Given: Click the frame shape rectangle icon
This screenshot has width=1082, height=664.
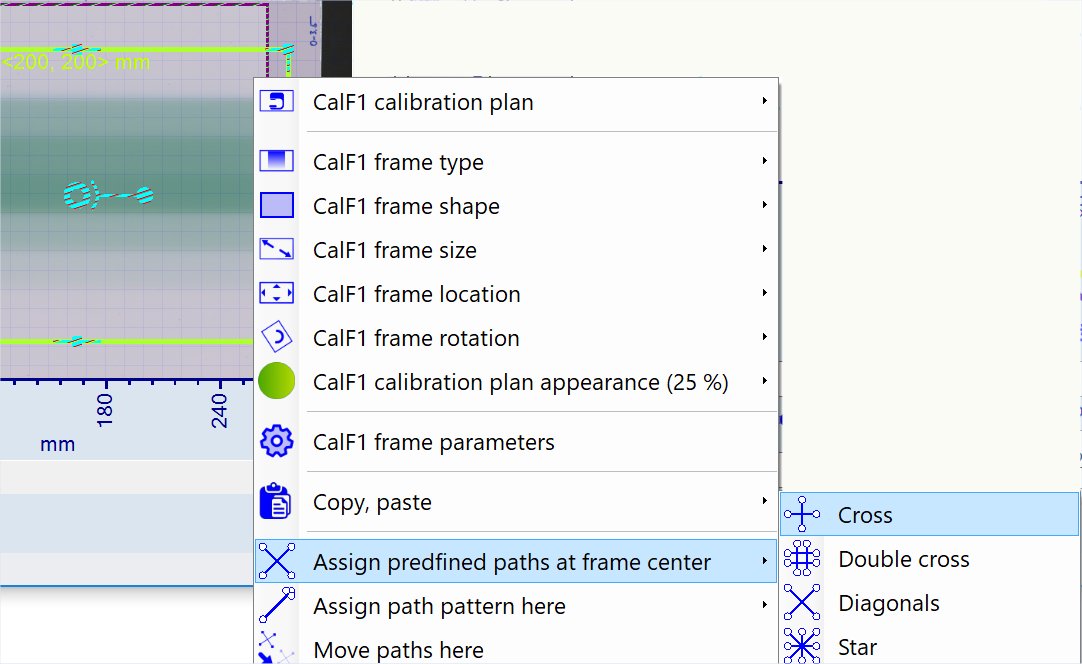Looking at the screenshot, I should (276, 206).
